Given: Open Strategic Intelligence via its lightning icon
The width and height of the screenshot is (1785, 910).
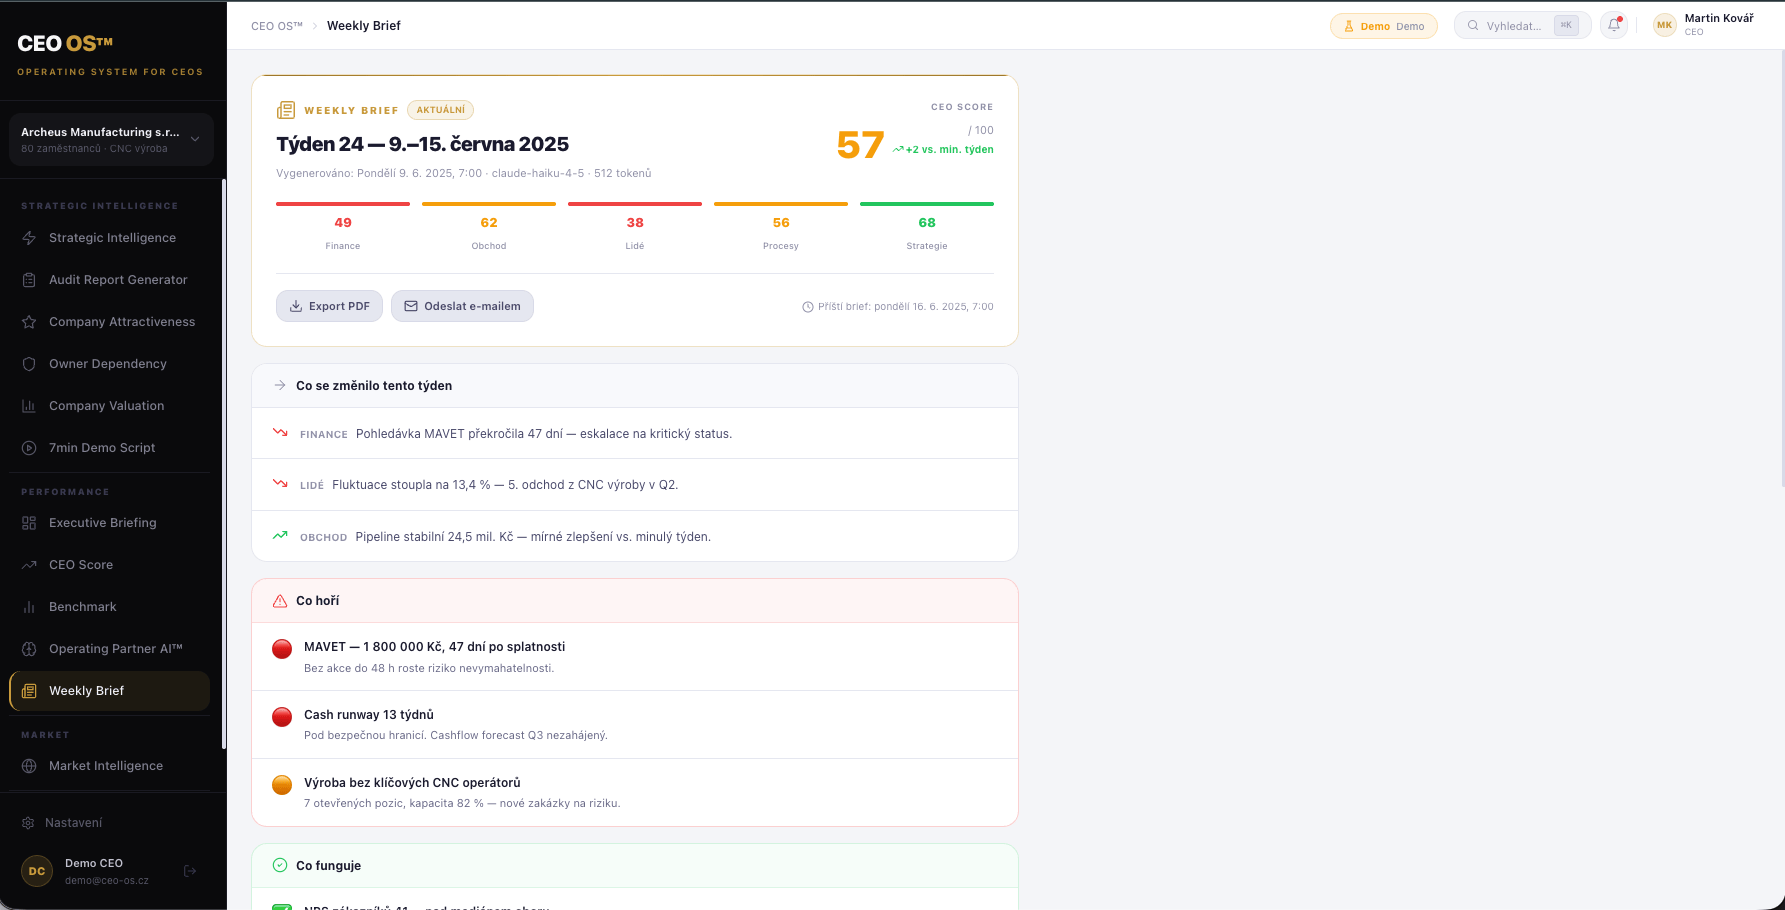Looking at the screenshot, I should (x=29, y=238).
